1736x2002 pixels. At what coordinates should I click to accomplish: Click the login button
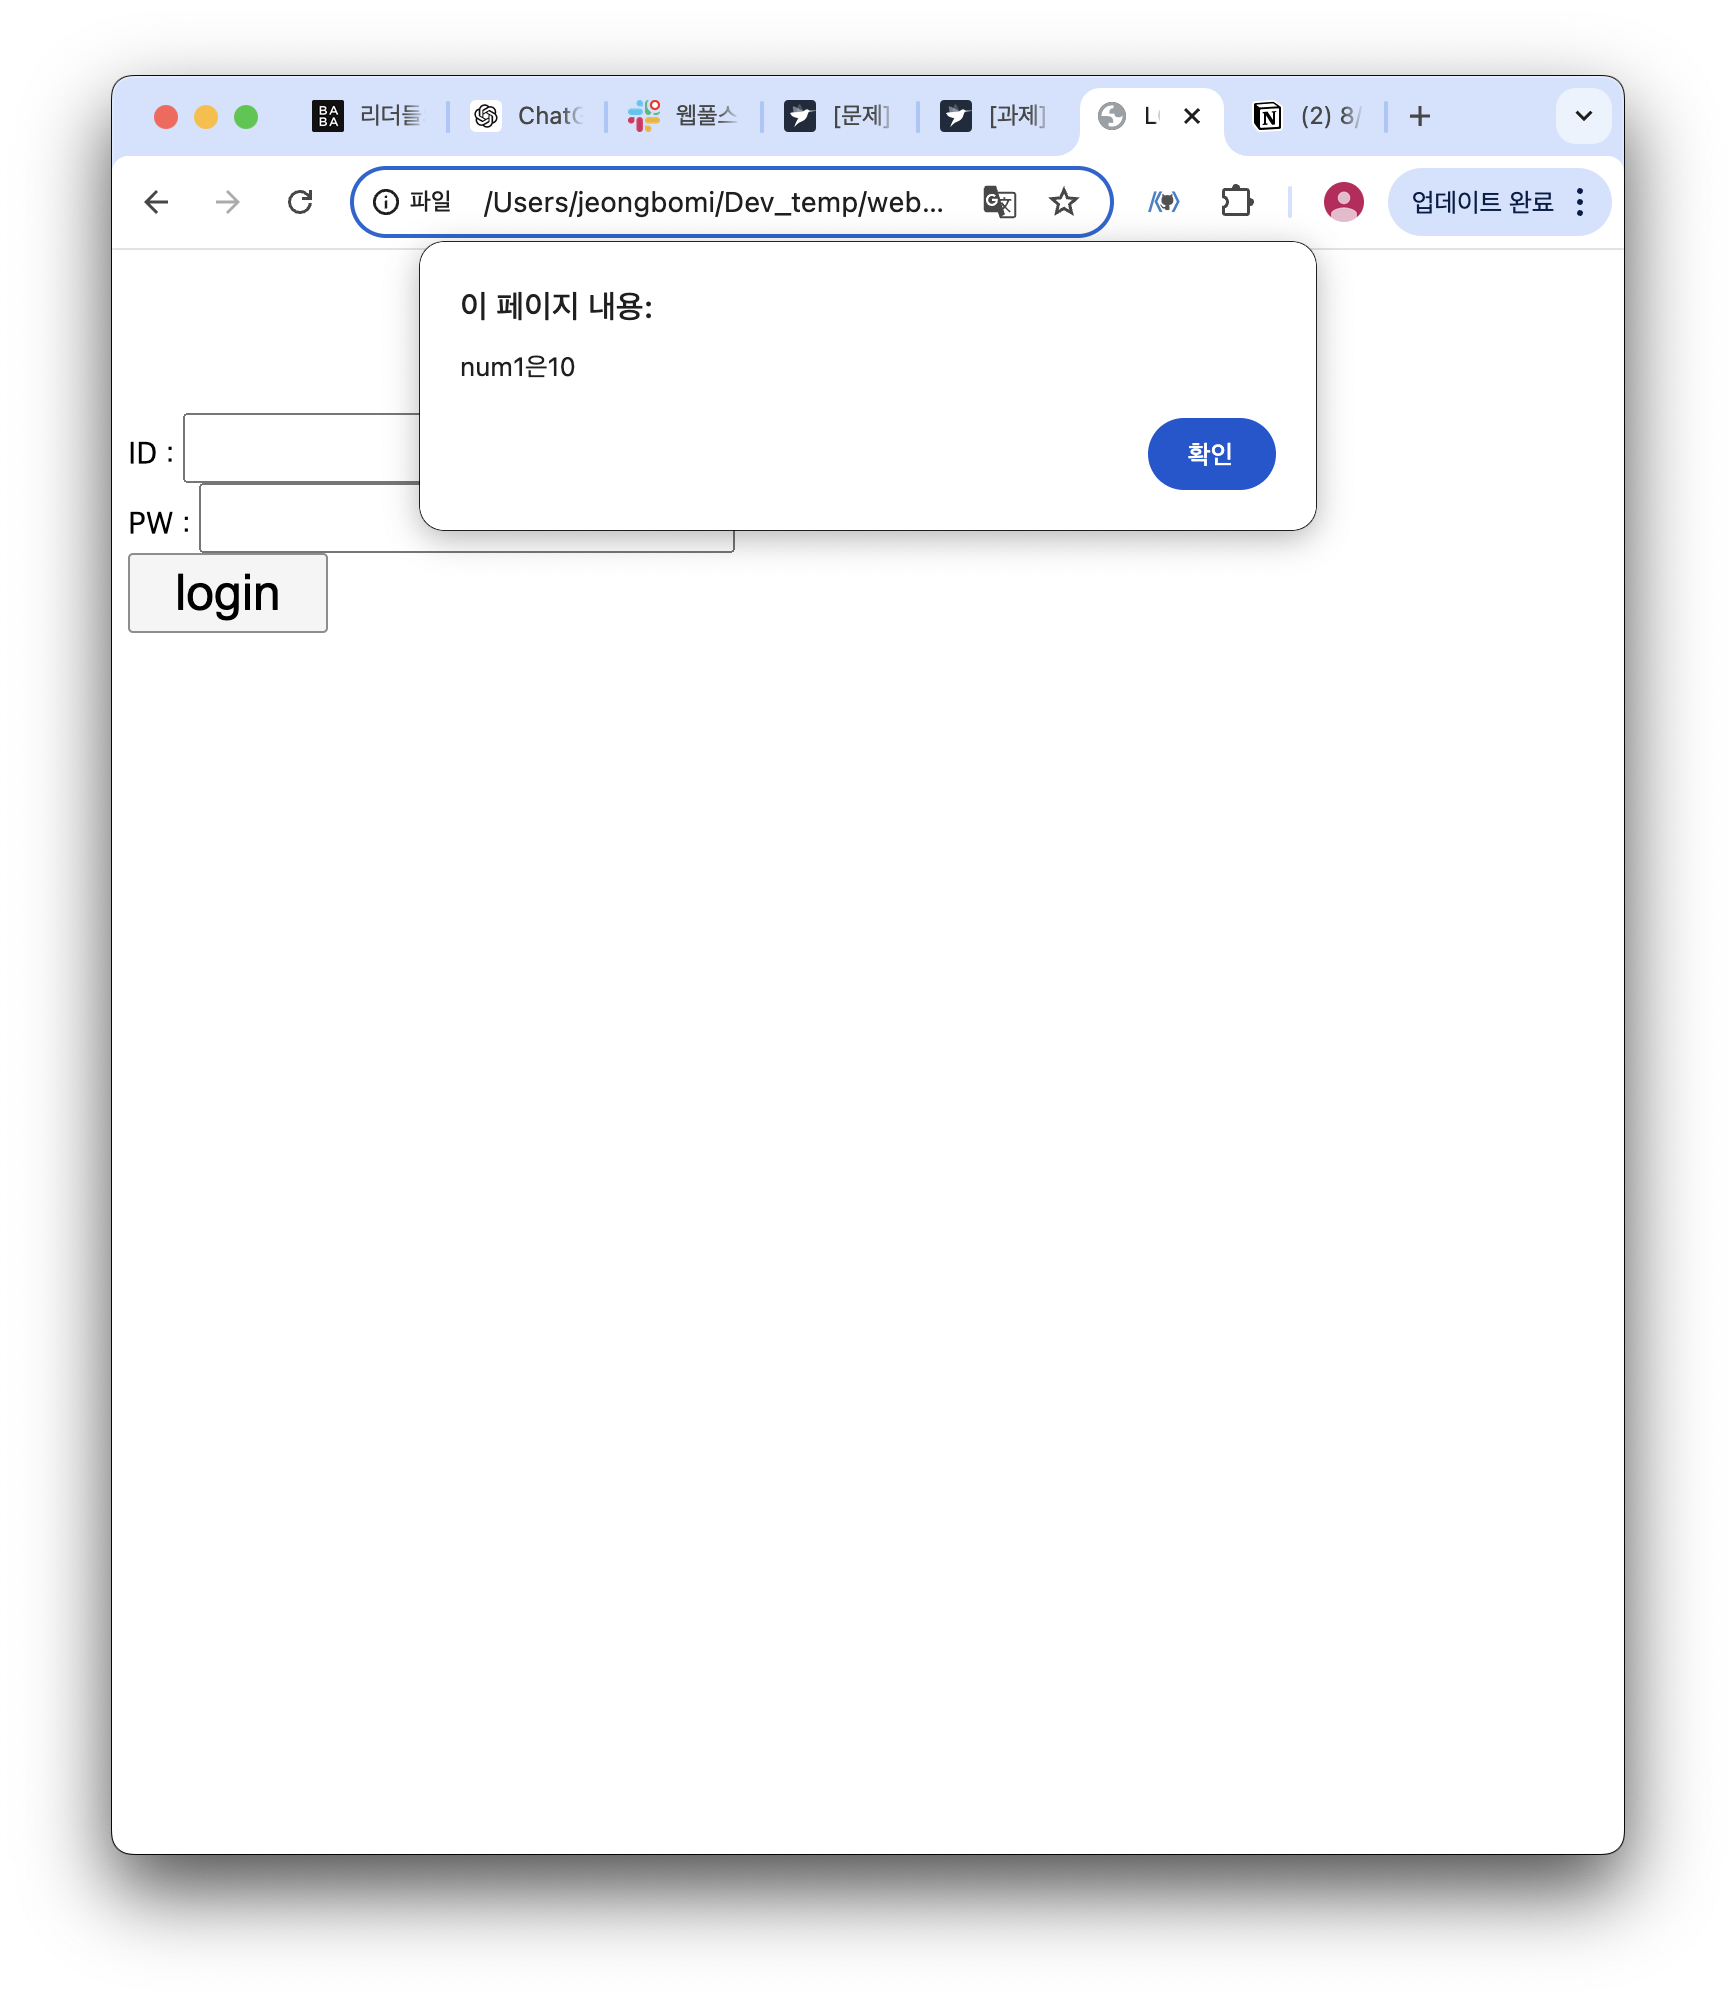(228, 593)
